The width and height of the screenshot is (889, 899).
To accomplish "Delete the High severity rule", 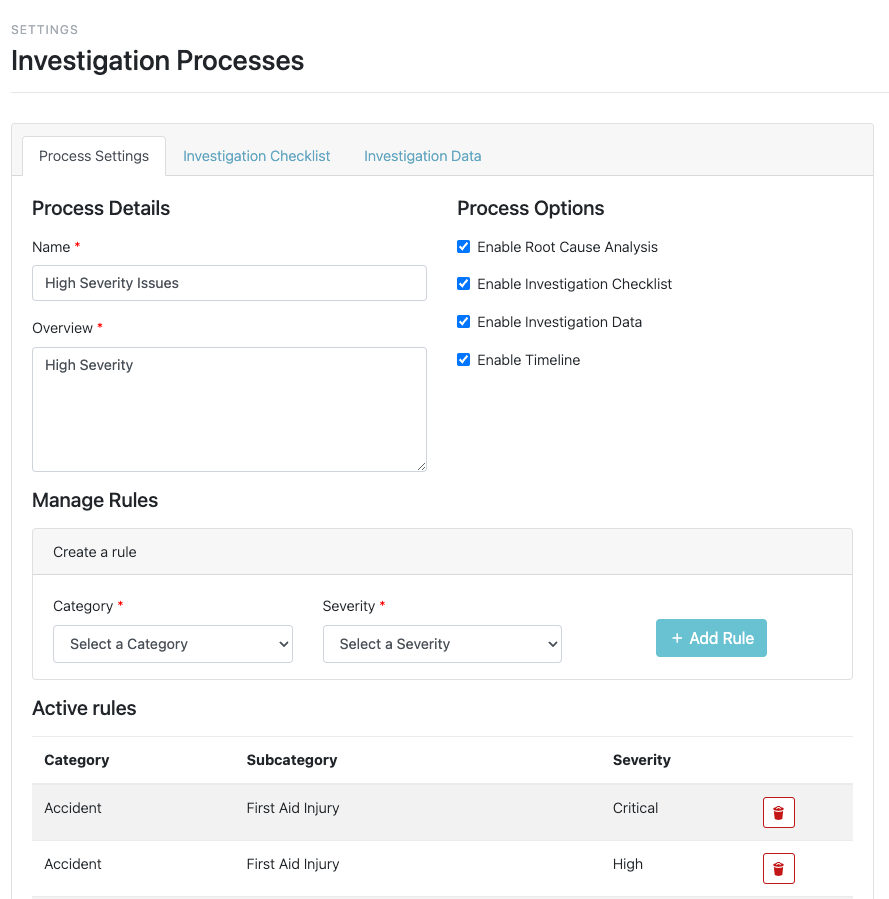I will [778, 868].
